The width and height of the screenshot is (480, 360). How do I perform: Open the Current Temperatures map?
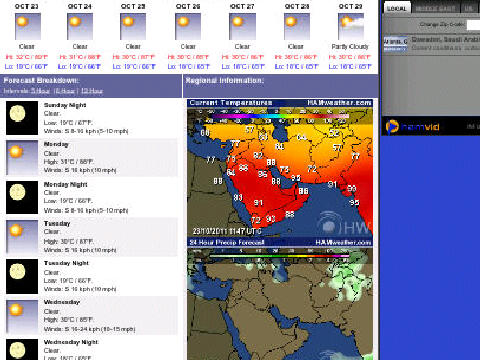(x=280, y=168)
